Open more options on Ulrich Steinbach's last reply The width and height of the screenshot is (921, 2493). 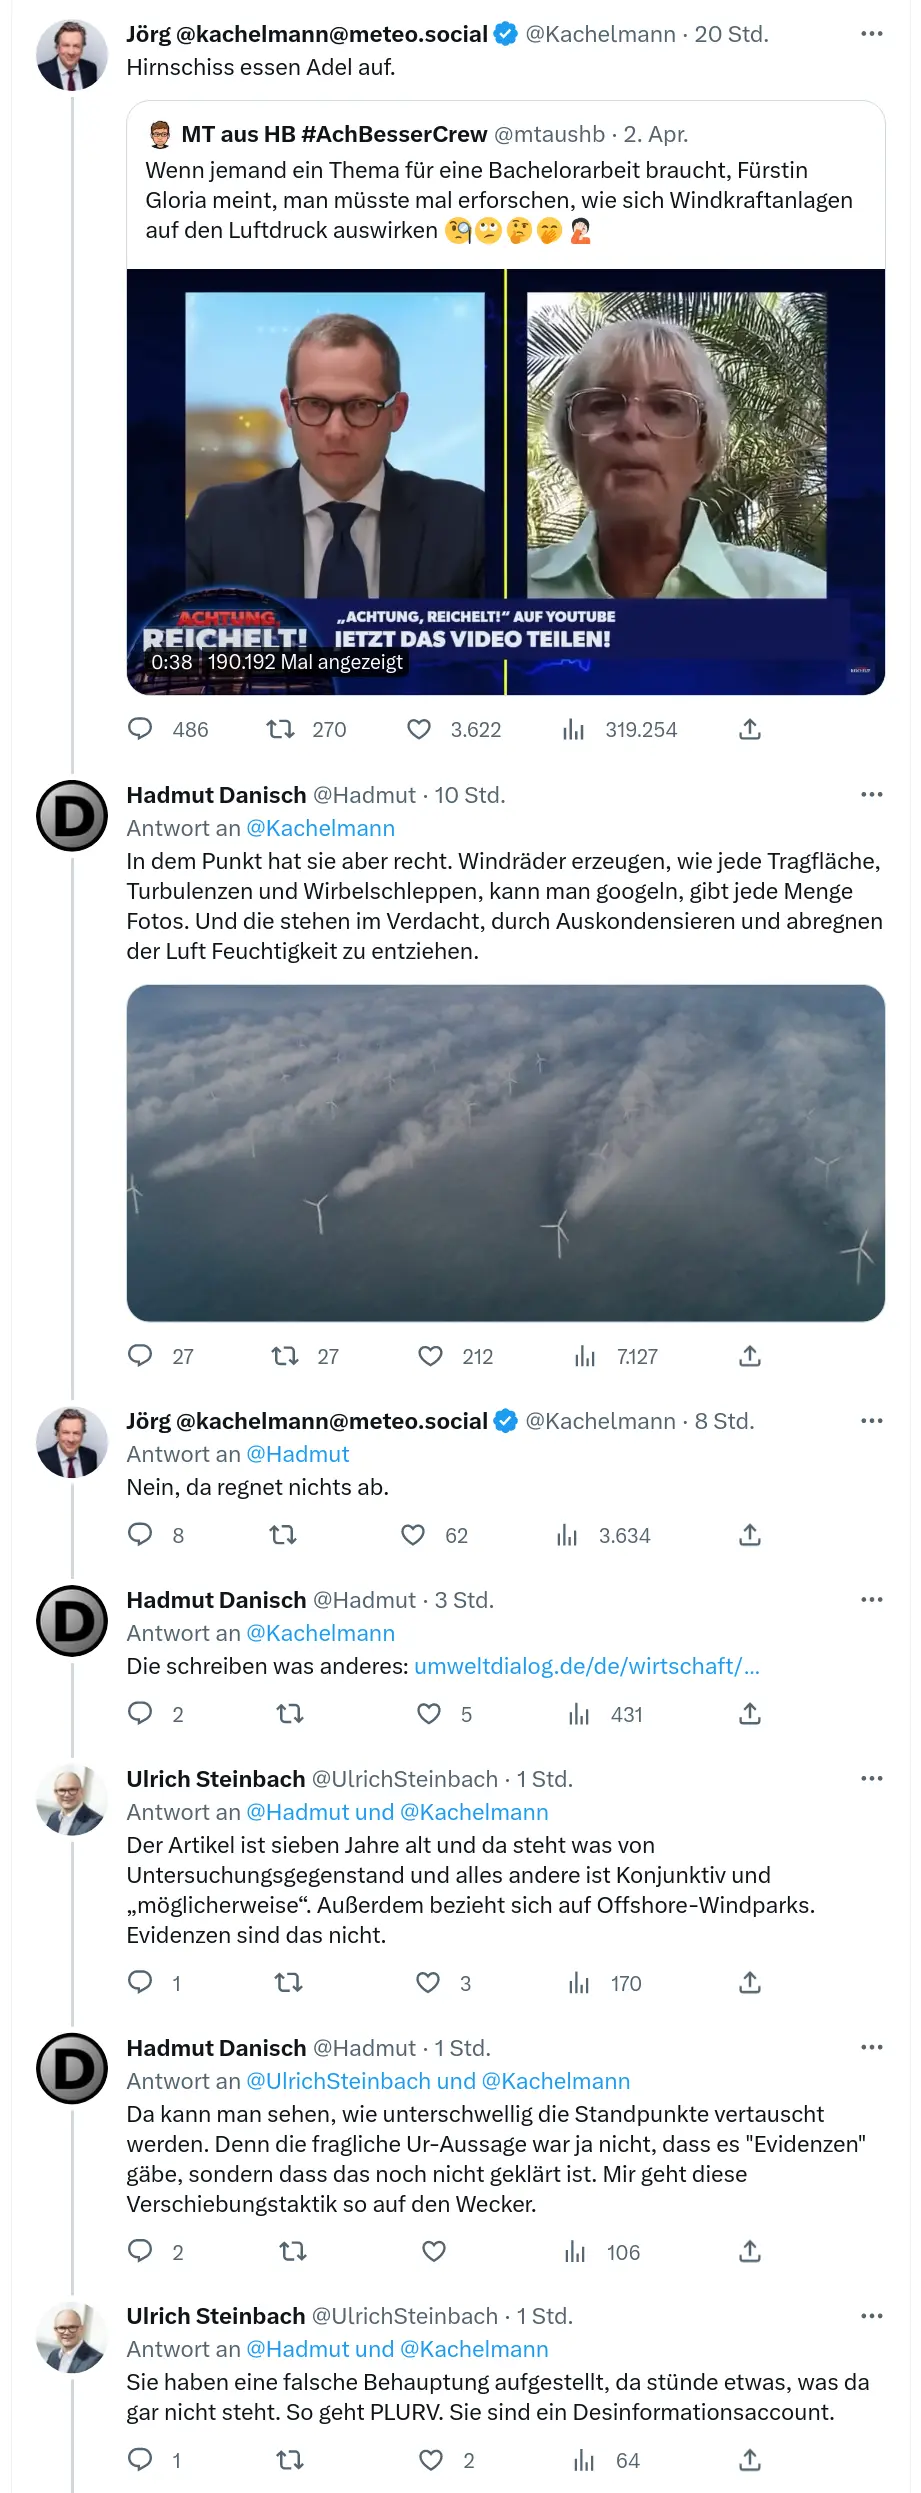tap(872, 2316)
